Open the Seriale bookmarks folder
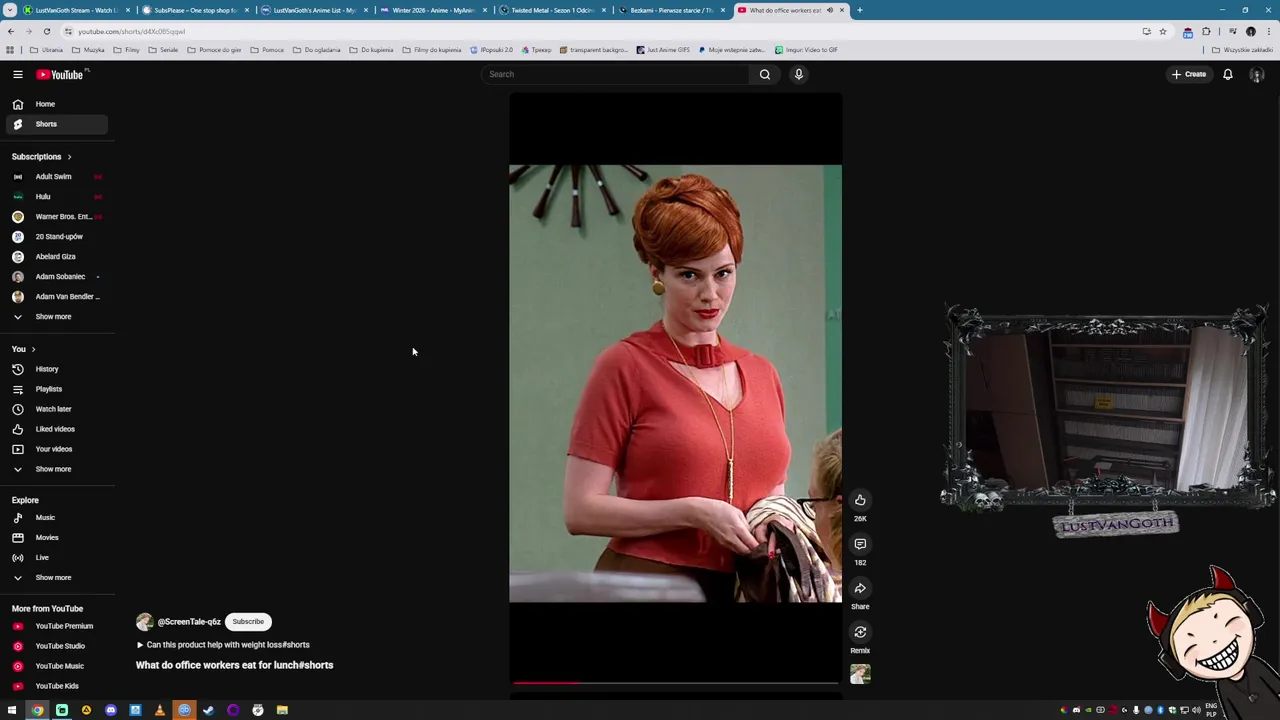The image size is (1280, 720). (x=163, y=50)
